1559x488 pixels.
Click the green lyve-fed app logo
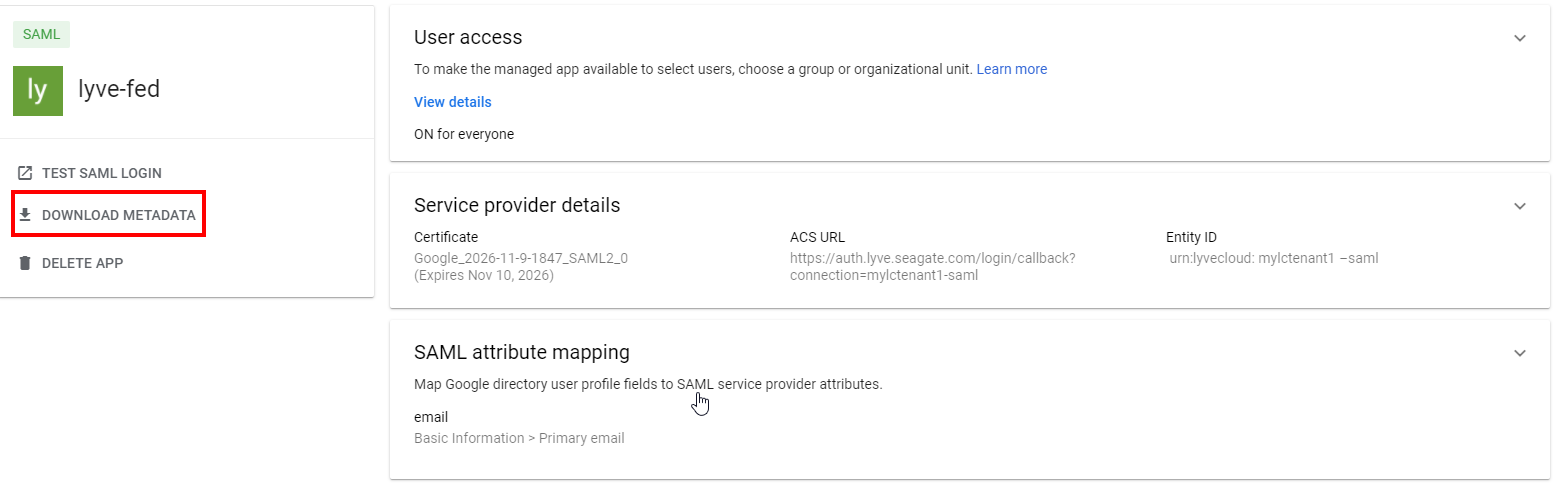(38, 90)
